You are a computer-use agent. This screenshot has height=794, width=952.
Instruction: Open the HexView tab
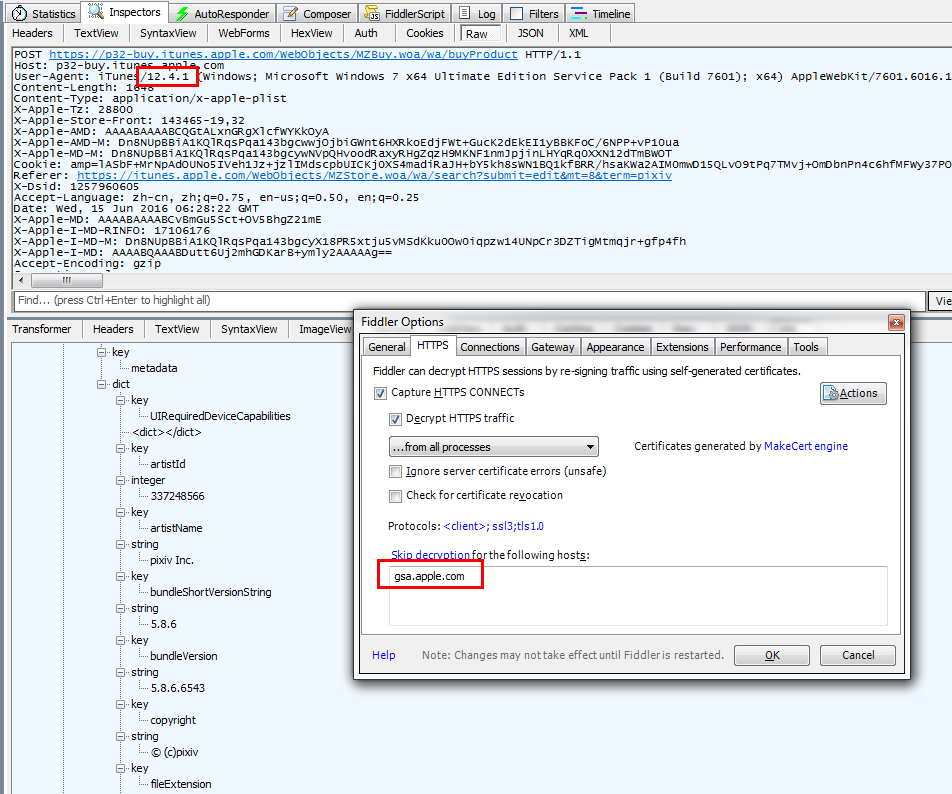(311, 33)
